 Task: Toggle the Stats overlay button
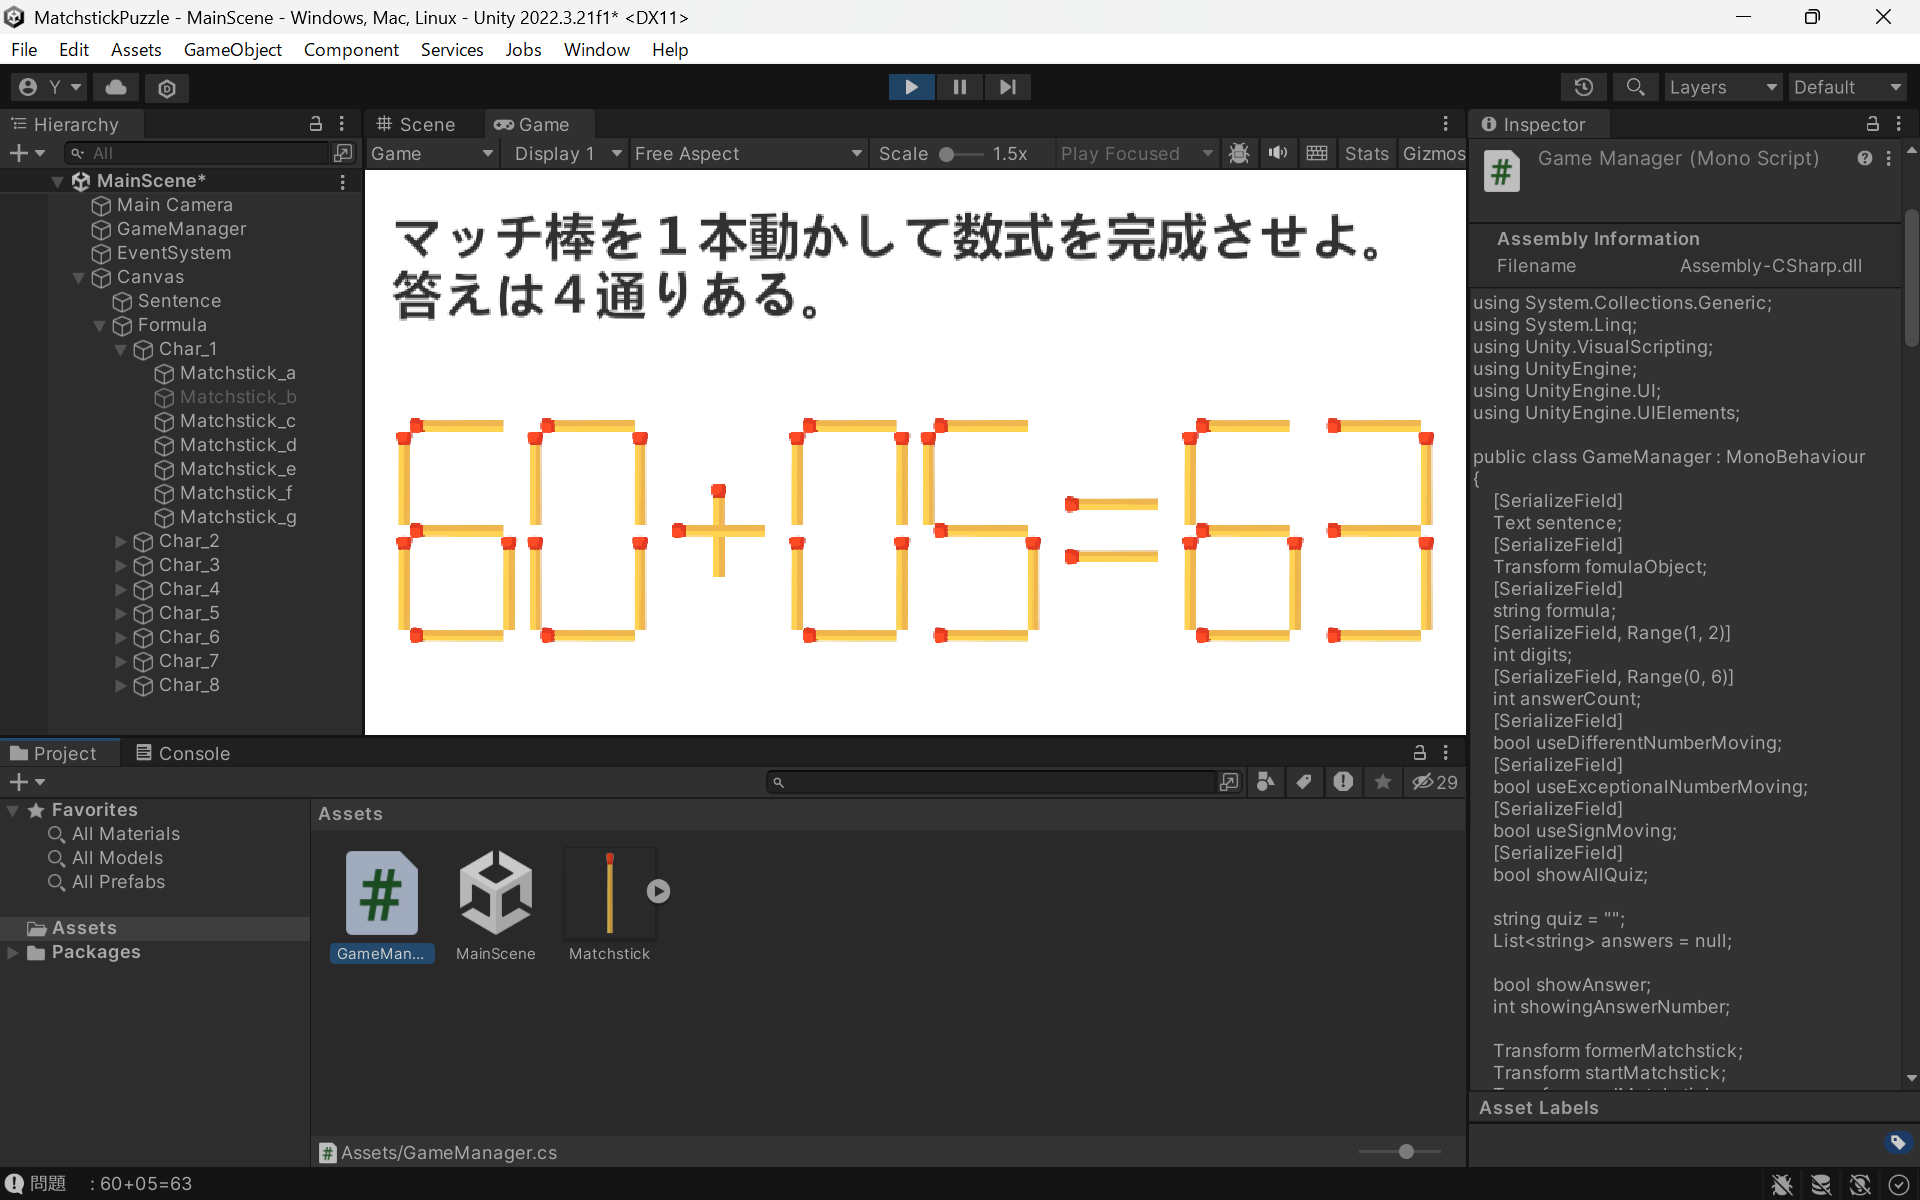tap(1365, 153)
